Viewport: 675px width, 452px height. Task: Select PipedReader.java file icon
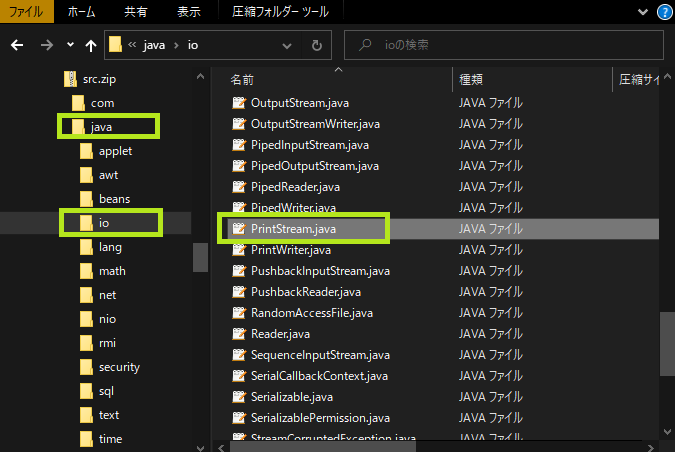pos(239,187)
